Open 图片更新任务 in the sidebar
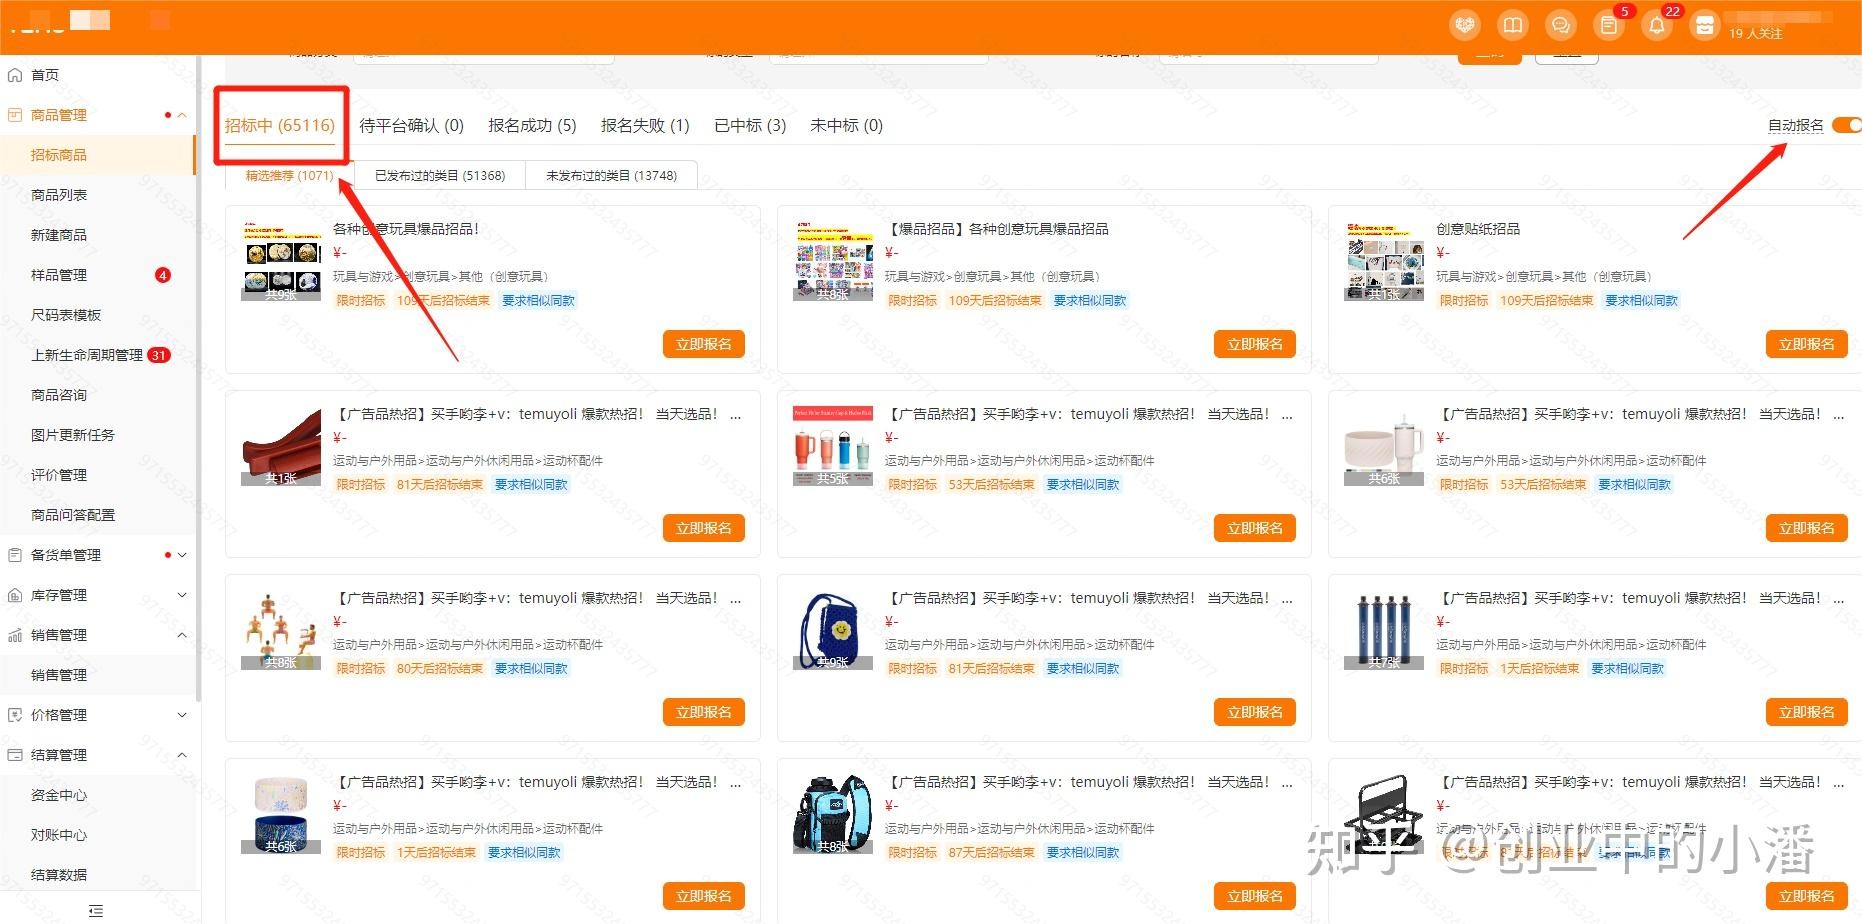1862x924 pixels. [x=73, y=435]
